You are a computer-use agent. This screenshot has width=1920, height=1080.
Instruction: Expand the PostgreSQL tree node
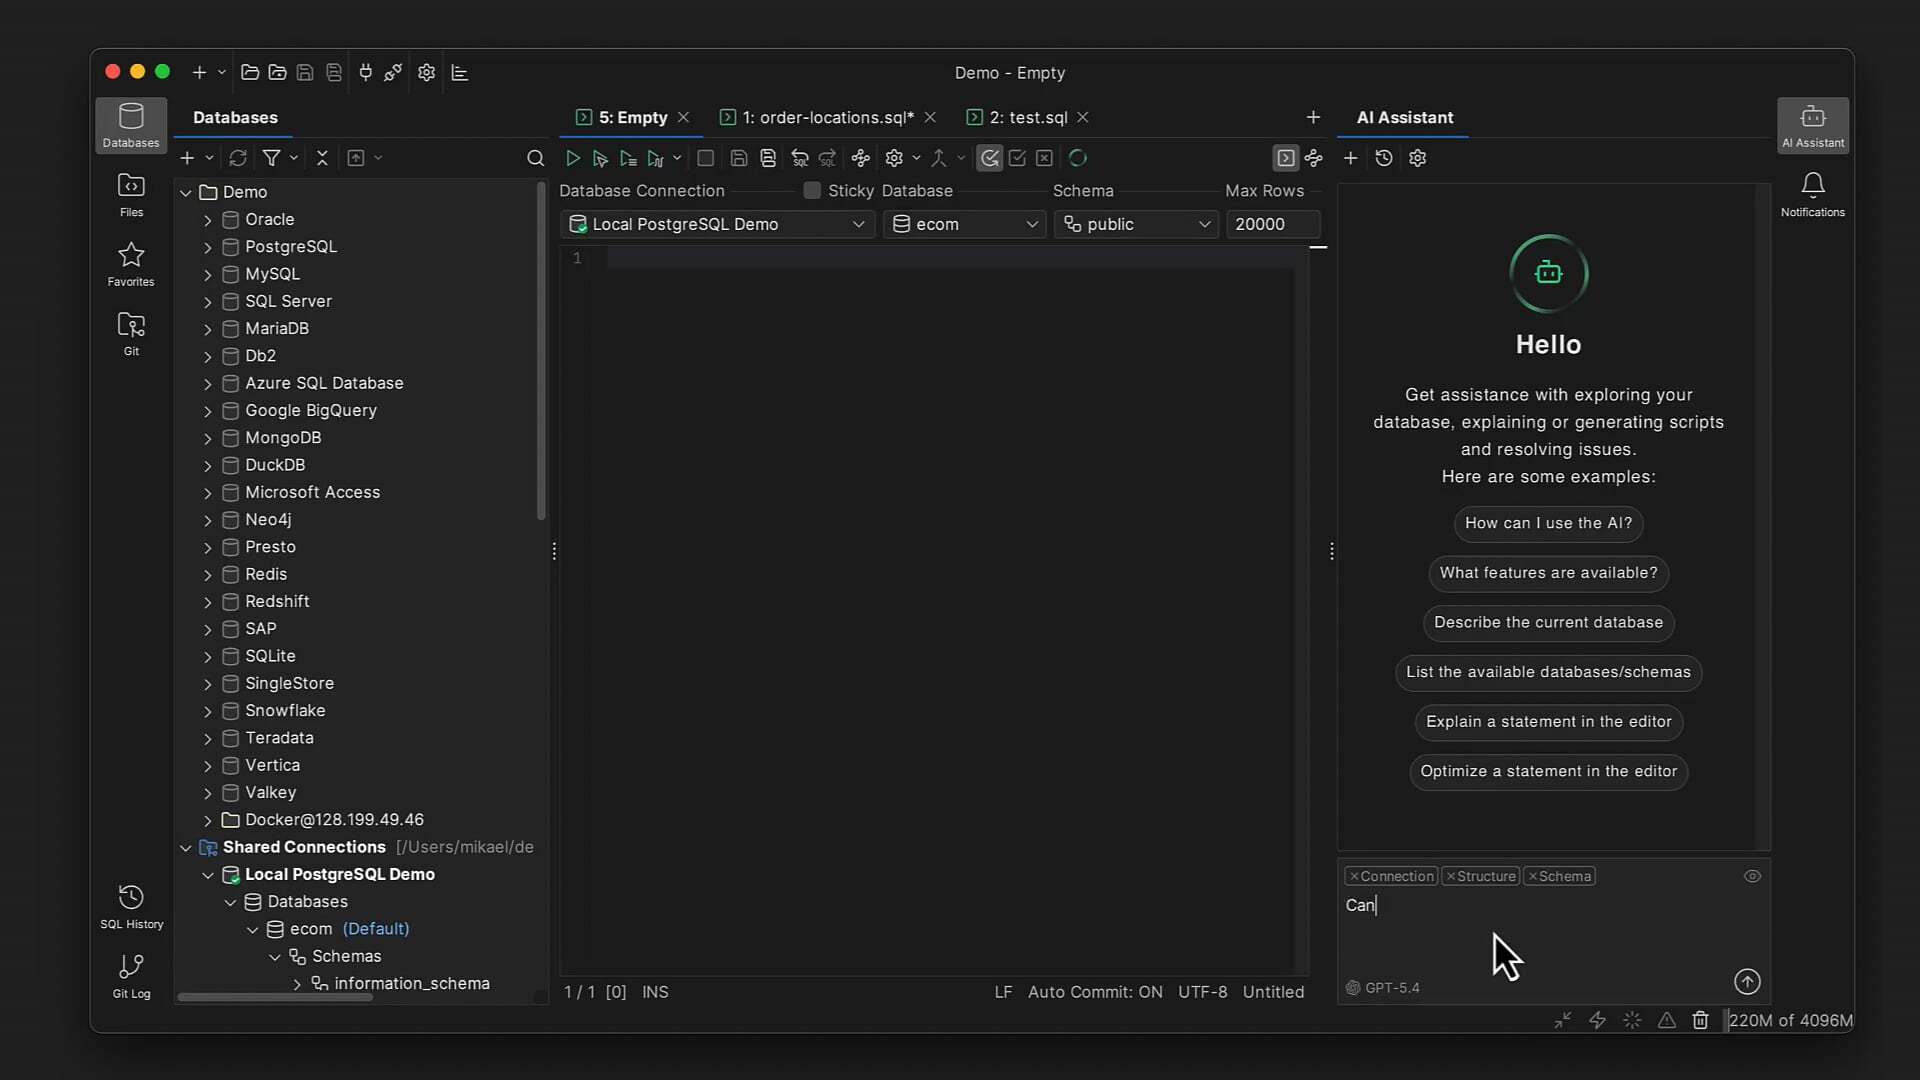pos(208,247)
